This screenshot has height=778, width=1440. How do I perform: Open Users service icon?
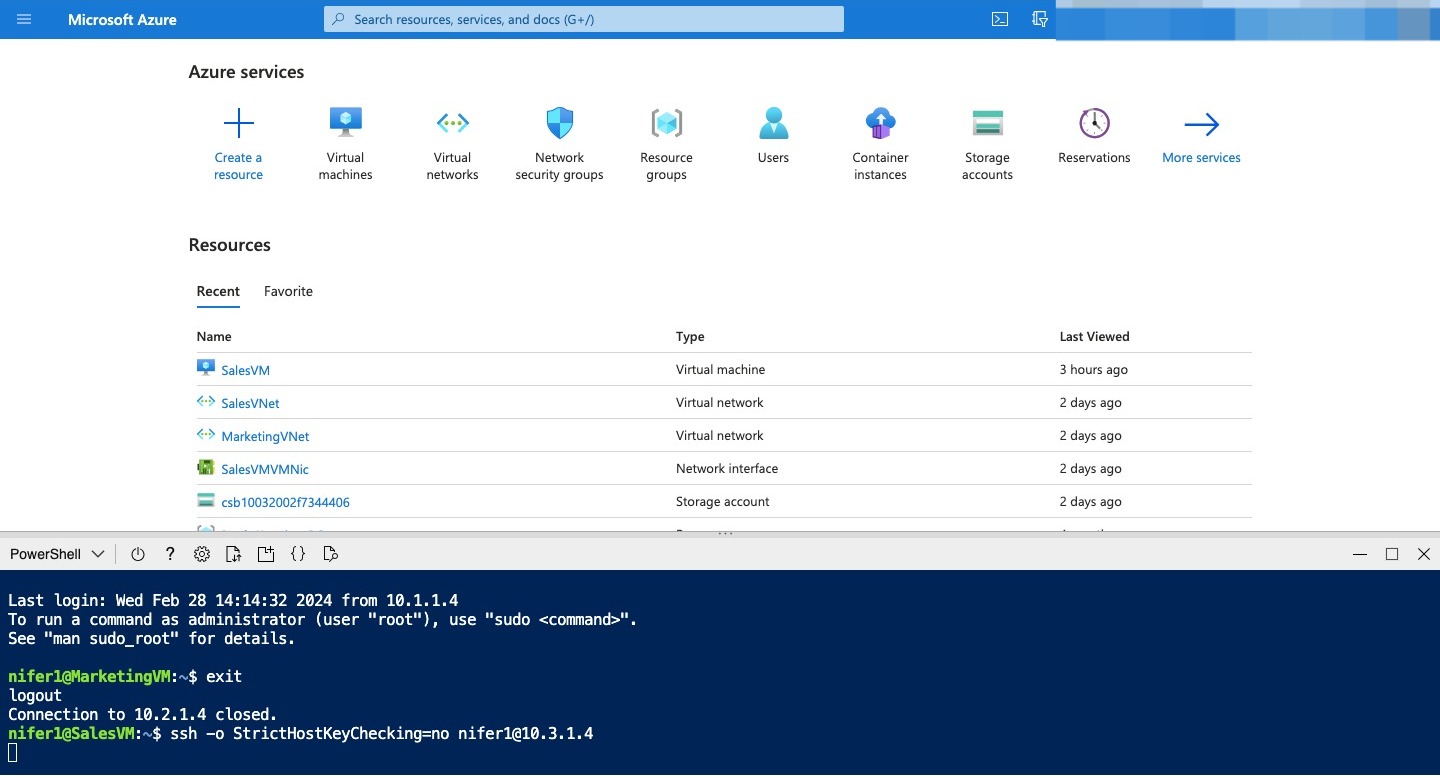(x=773, y=123)
